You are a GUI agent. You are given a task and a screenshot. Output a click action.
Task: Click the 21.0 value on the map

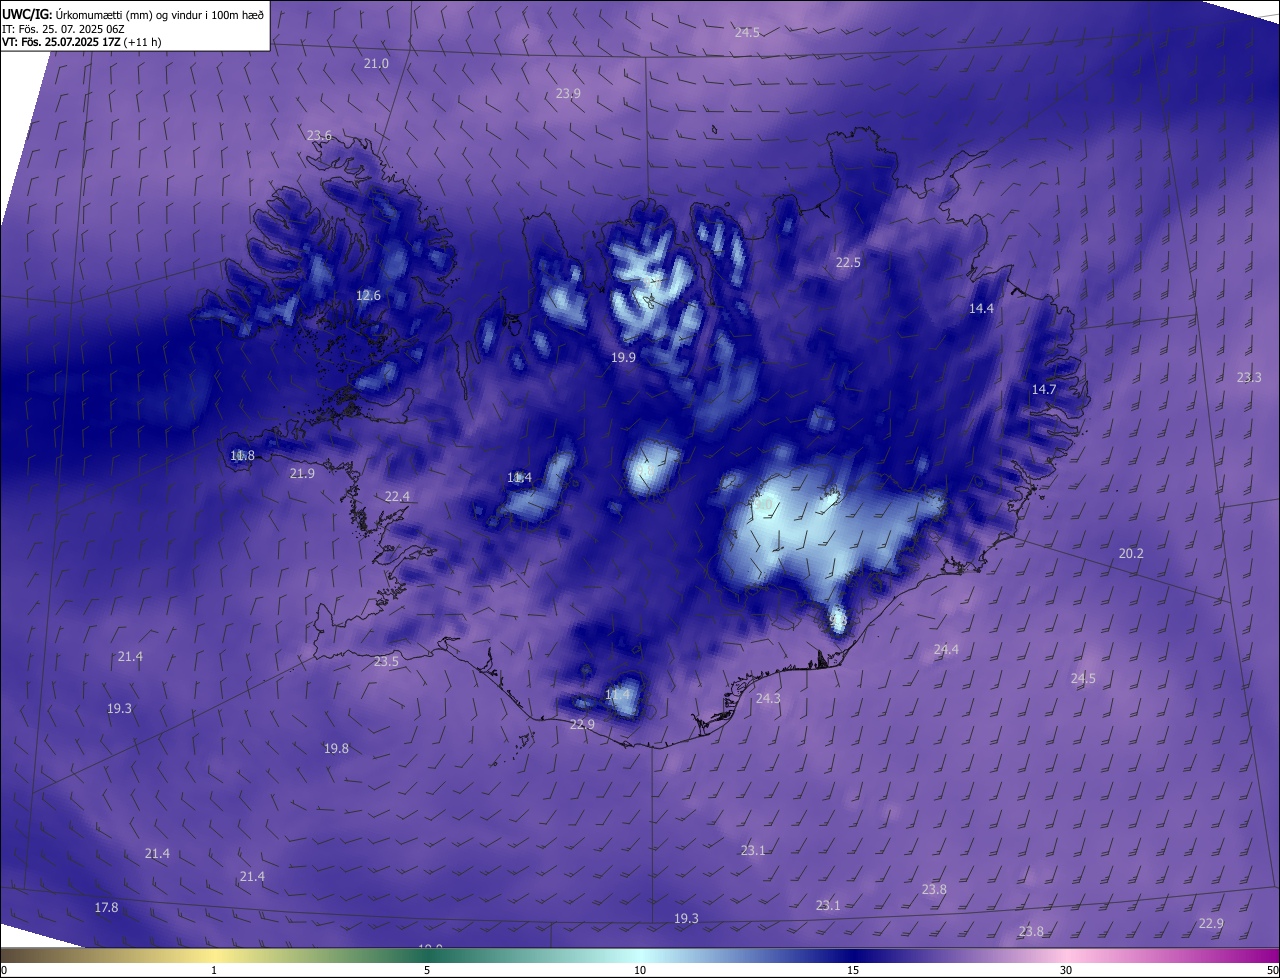(376, 63)
